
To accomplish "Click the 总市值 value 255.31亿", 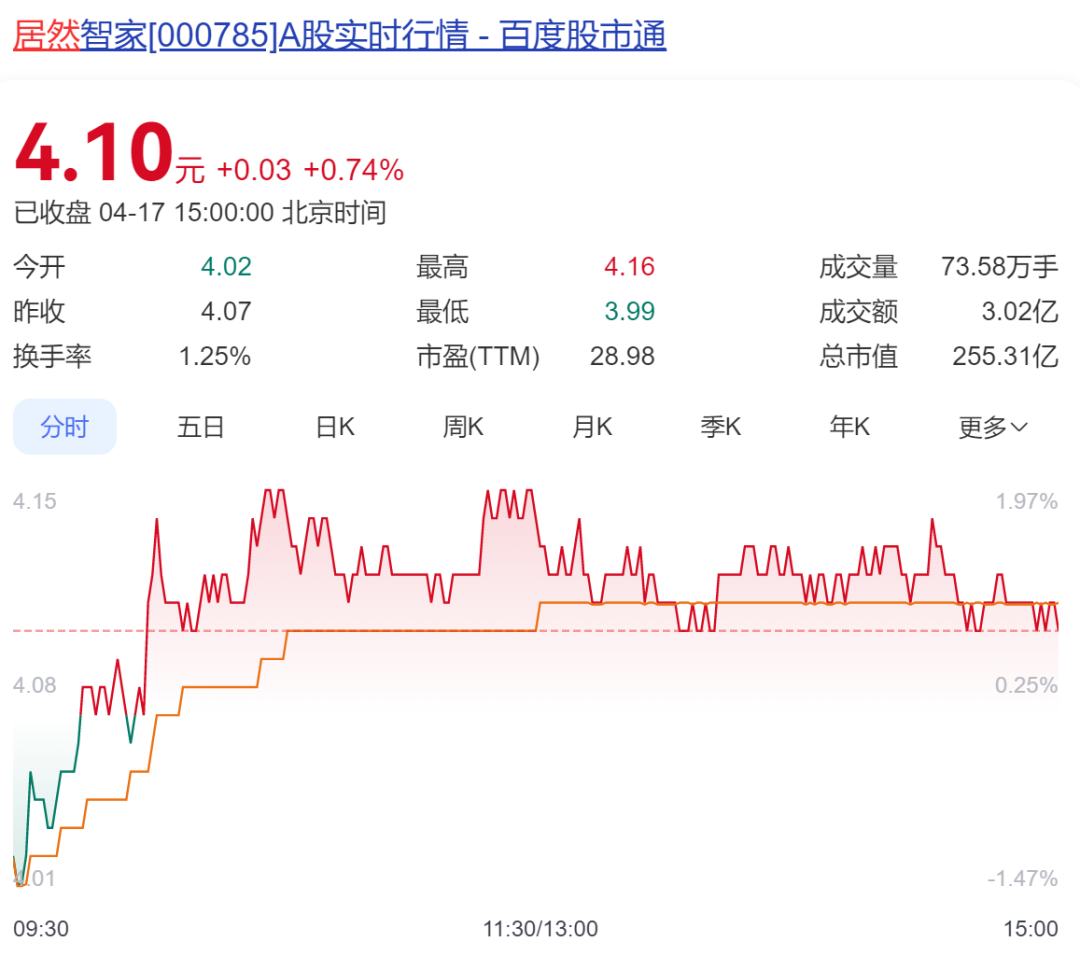I will tap(1006, 357).
